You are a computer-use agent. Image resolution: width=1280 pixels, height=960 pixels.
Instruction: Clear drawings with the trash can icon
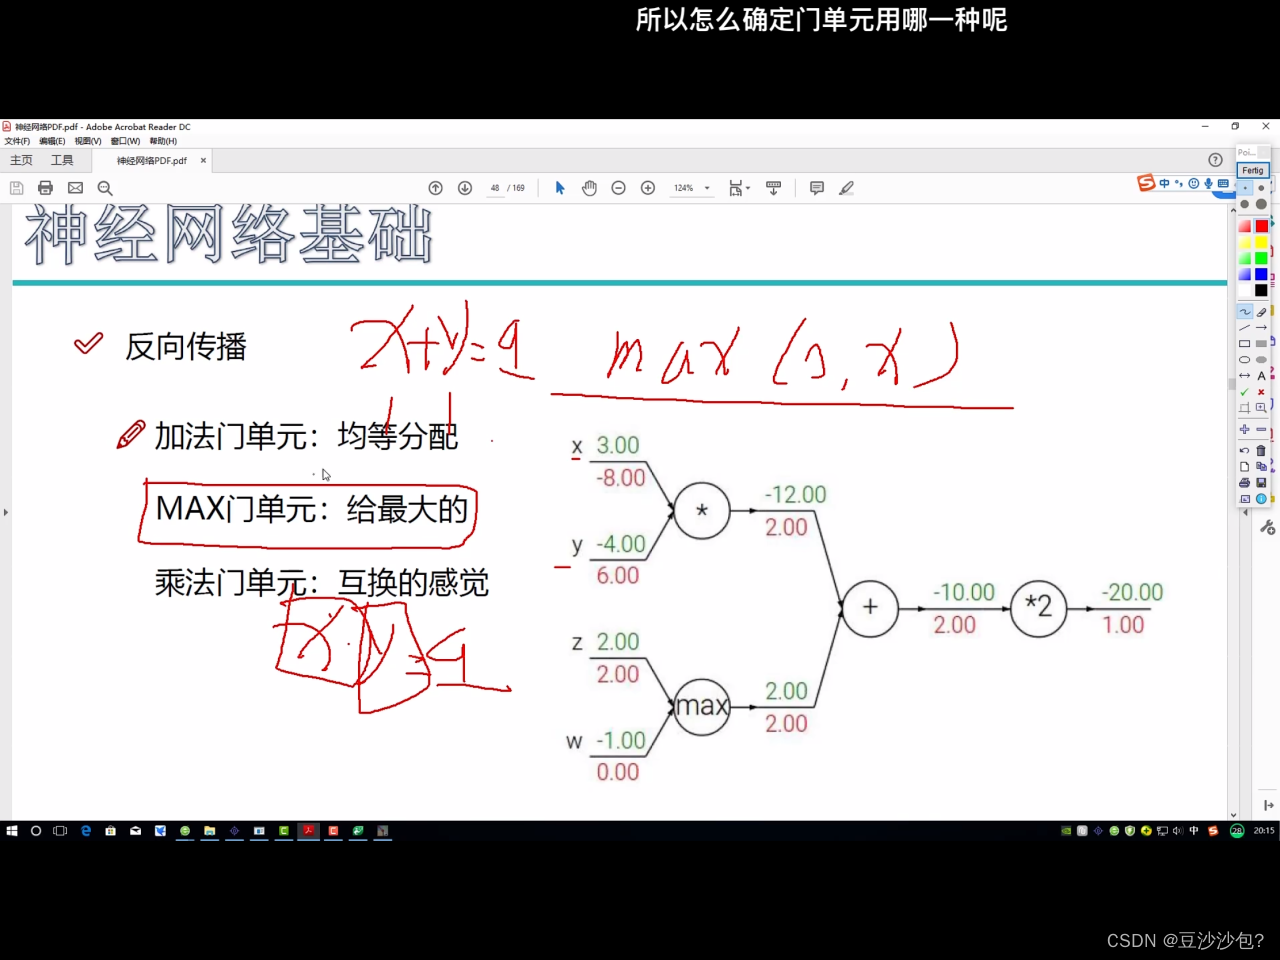1261,451
